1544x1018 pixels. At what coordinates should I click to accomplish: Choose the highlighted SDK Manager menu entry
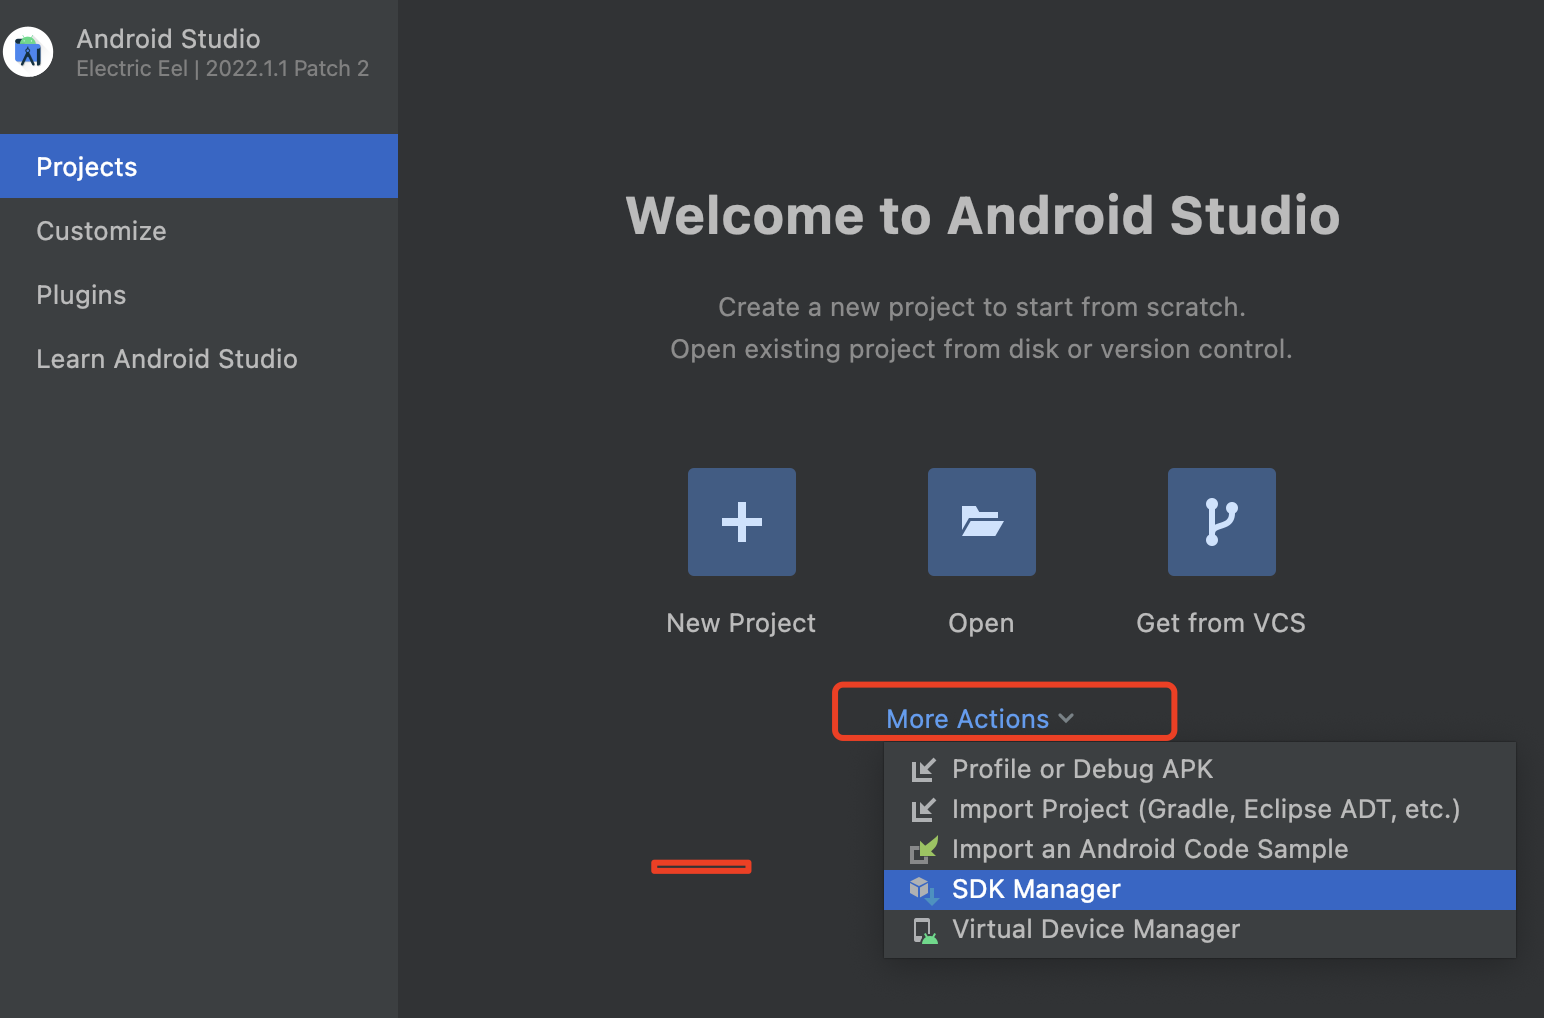[x=1036, y=889]
